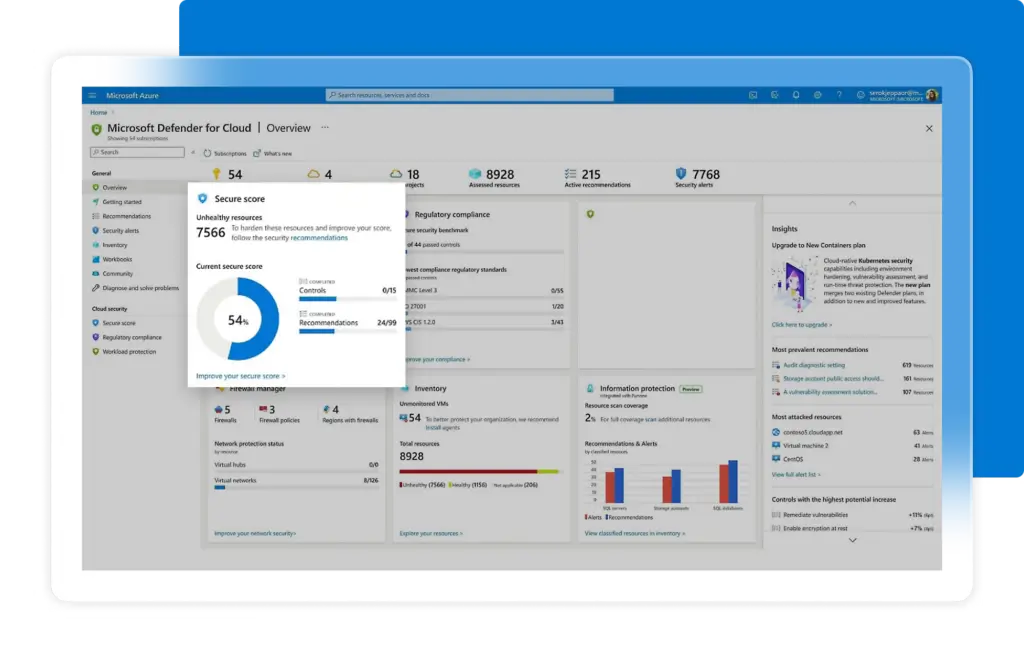This screenshot has height=657, width=1024.
Task: Click the Total resources health bar
Action: point(480,472)
